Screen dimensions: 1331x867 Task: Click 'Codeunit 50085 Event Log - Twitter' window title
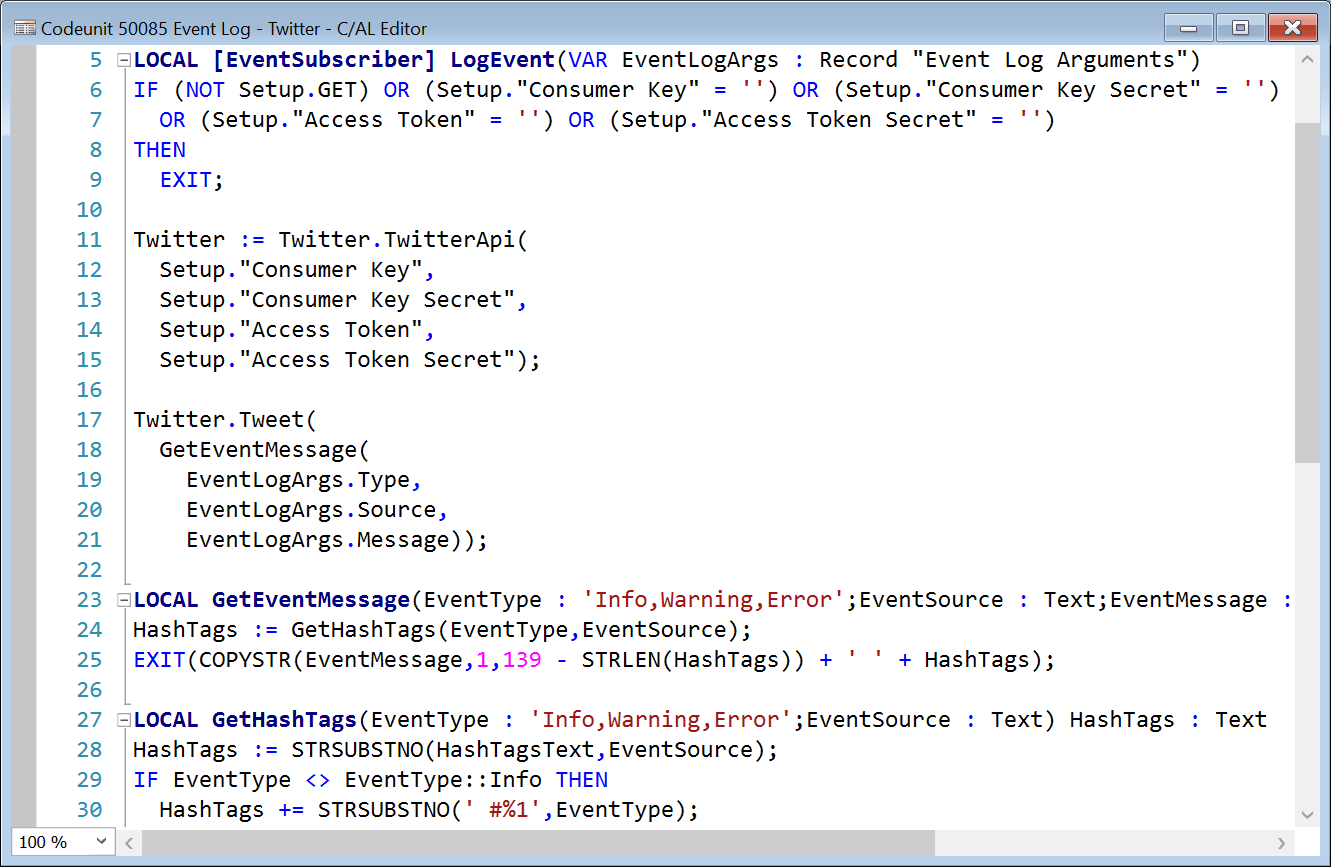point(181,29)
